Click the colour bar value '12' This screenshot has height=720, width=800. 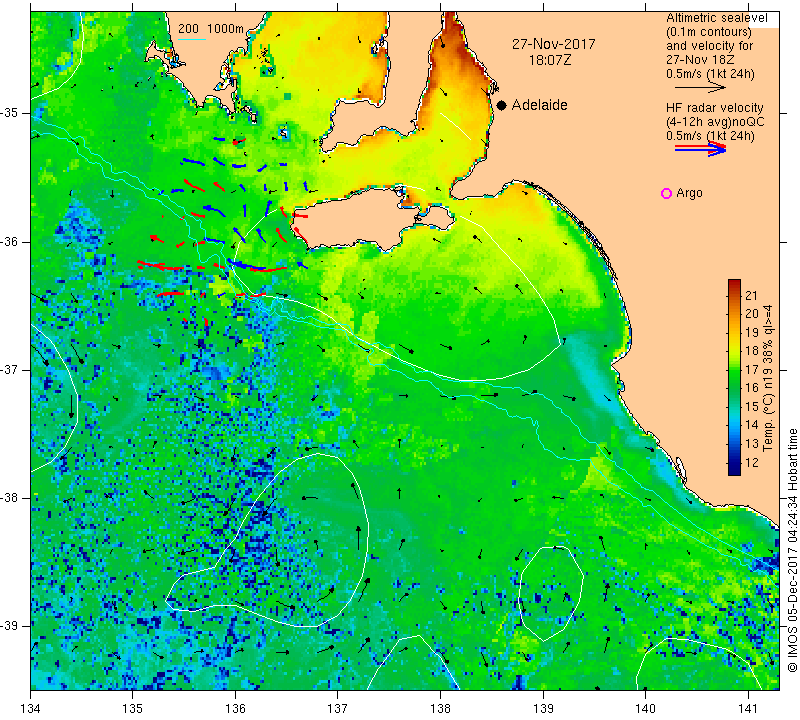coord(752,463)
